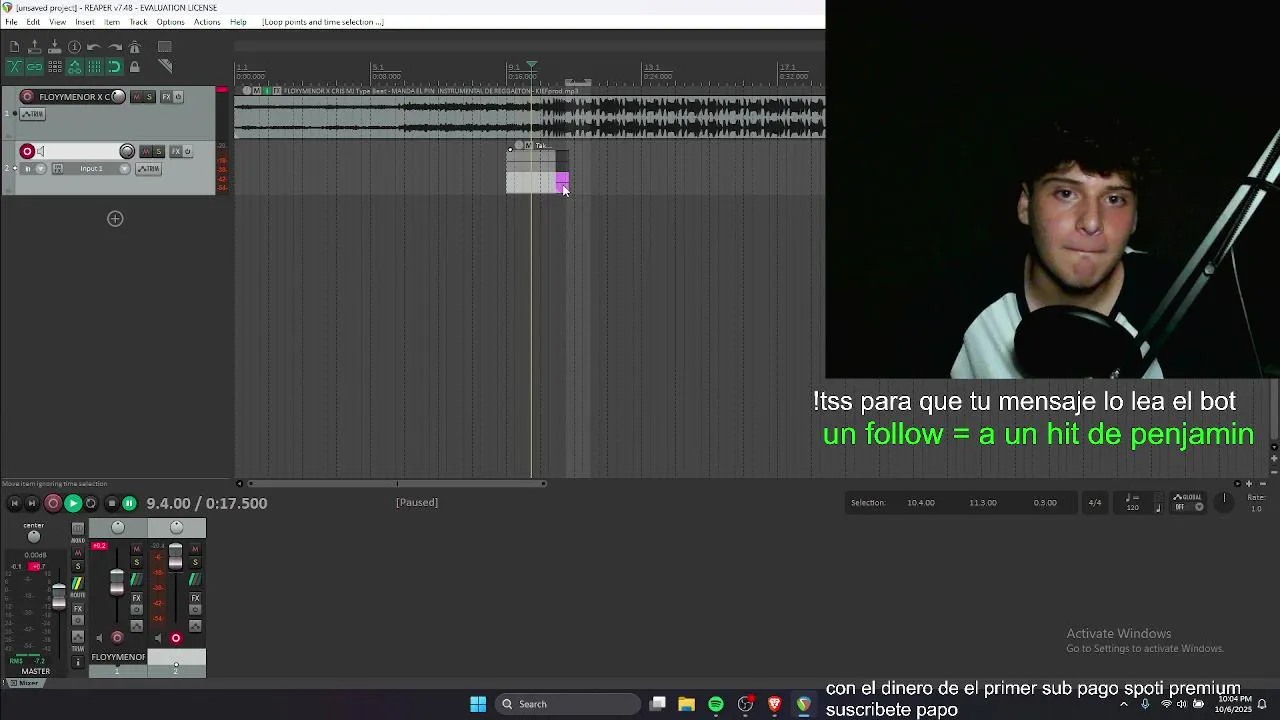The image size is (1280, 720).
Task: Open the Track menu
Action: (138, 22)
